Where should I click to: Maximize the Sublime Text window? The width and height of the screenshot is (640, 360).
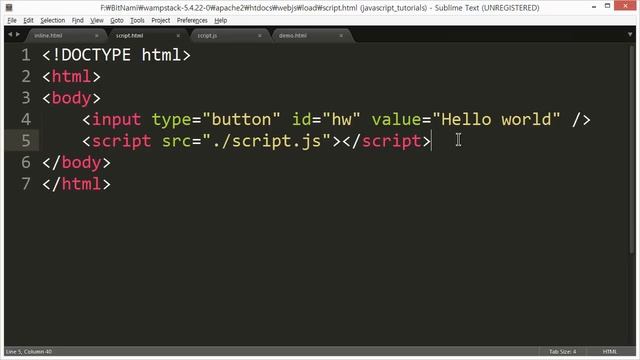click(x=607, y=6)
